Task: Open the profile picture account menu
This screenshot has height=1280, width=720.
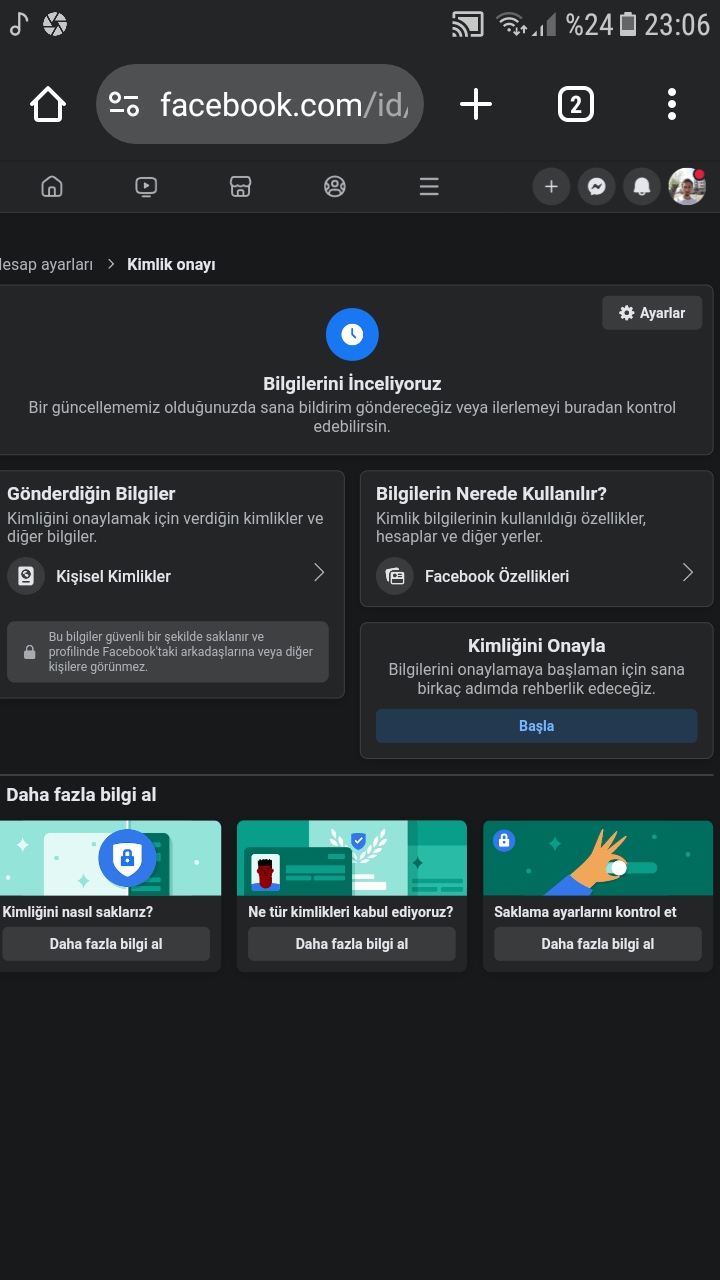Action: (x=687, y=186)
